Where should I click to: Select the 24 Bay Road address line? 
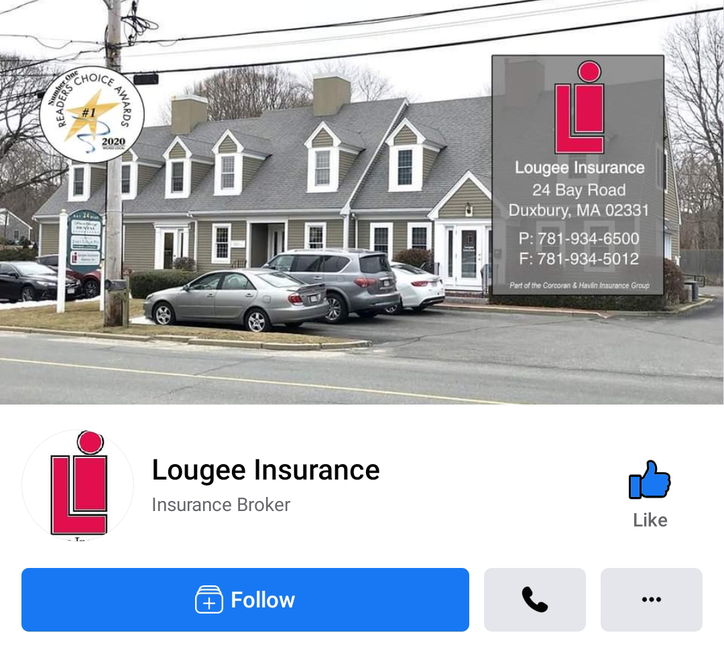[579, 190]
